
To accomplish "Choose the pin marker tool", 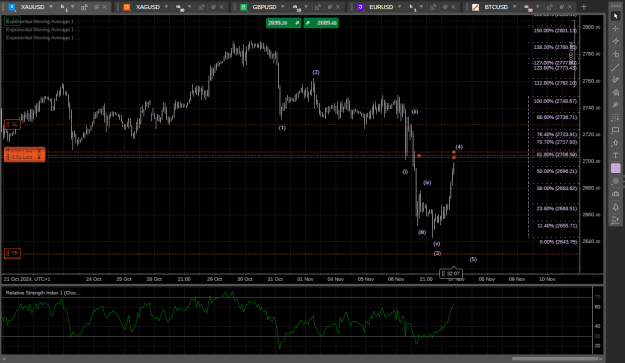I will pos(615,105).
